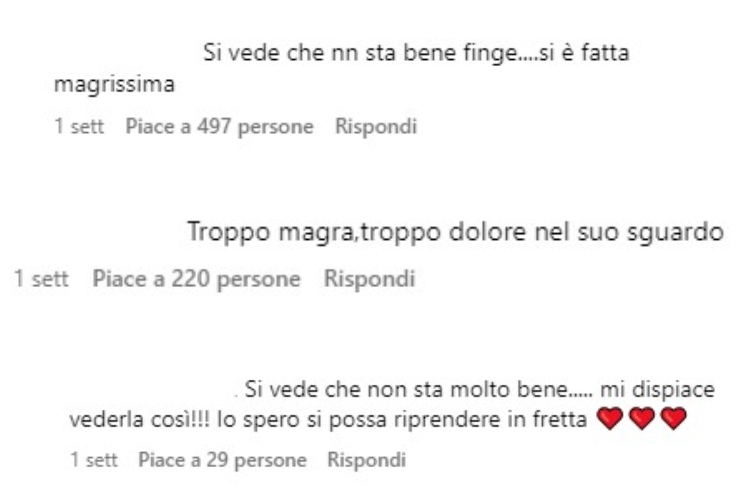
Task: Click the last red heart emoji
Action: click(673, 418)
